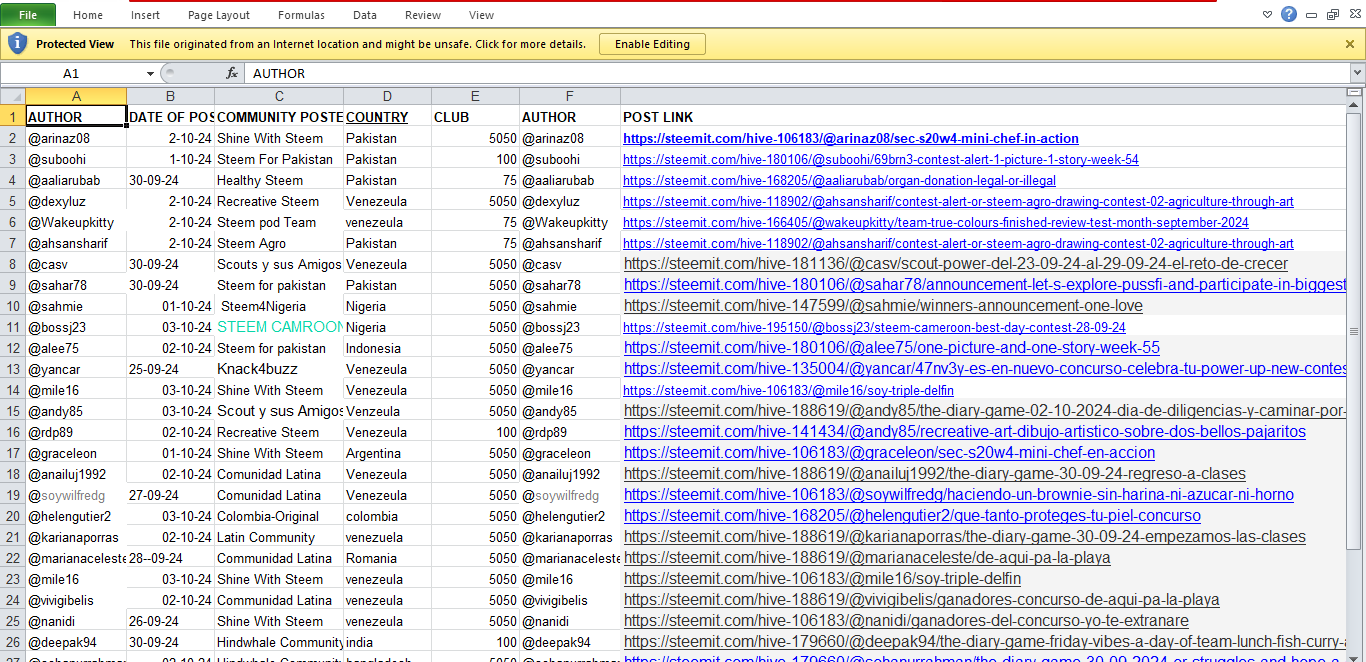Viewport: 1366px width, 662px height.
Task: Select the Steem pod Team cell
Action: click(x=279, y=222)
